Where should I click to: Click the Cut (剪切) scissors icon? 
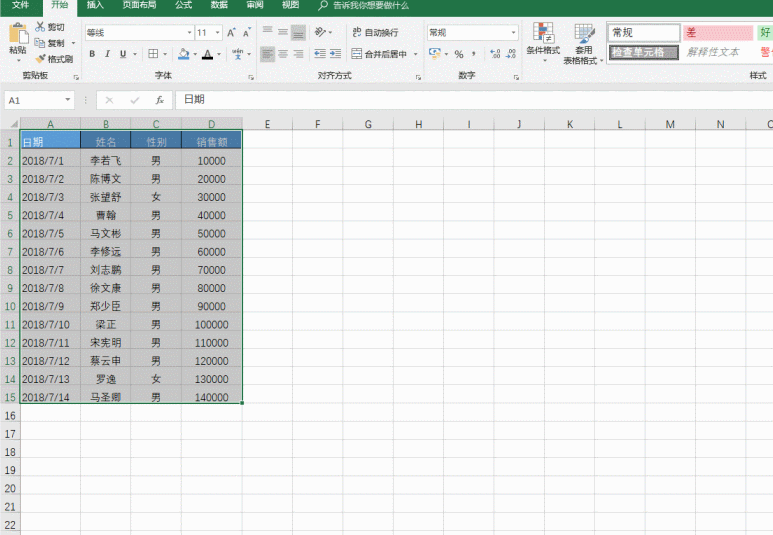click(40, 28)
